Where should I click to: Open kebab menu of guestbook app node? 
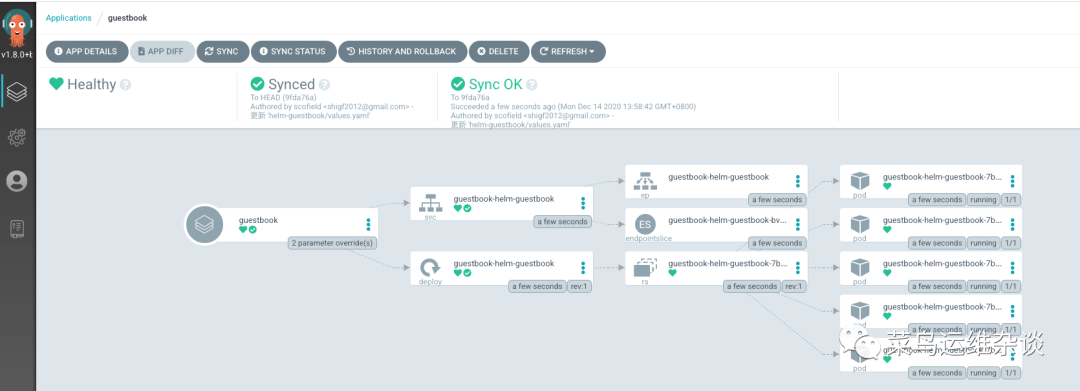pyautogui.click(x=368, y=224)
